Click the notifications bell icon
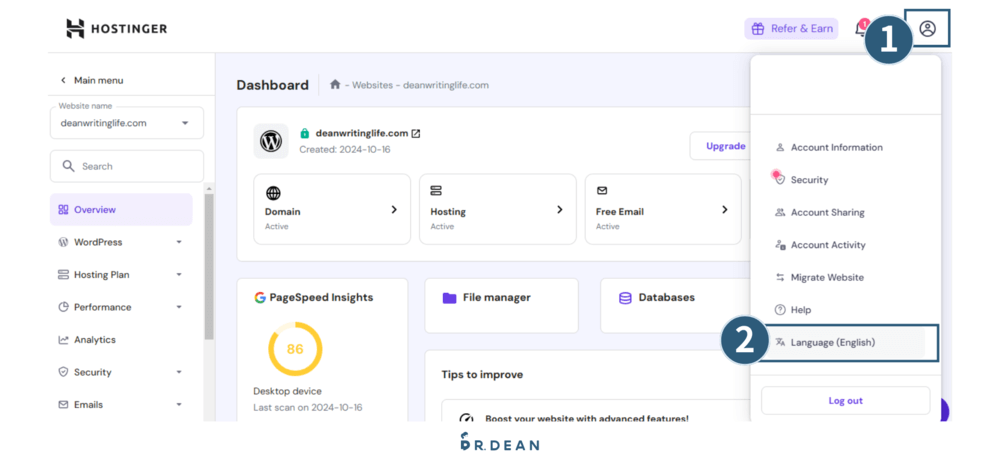 point(861,29)
